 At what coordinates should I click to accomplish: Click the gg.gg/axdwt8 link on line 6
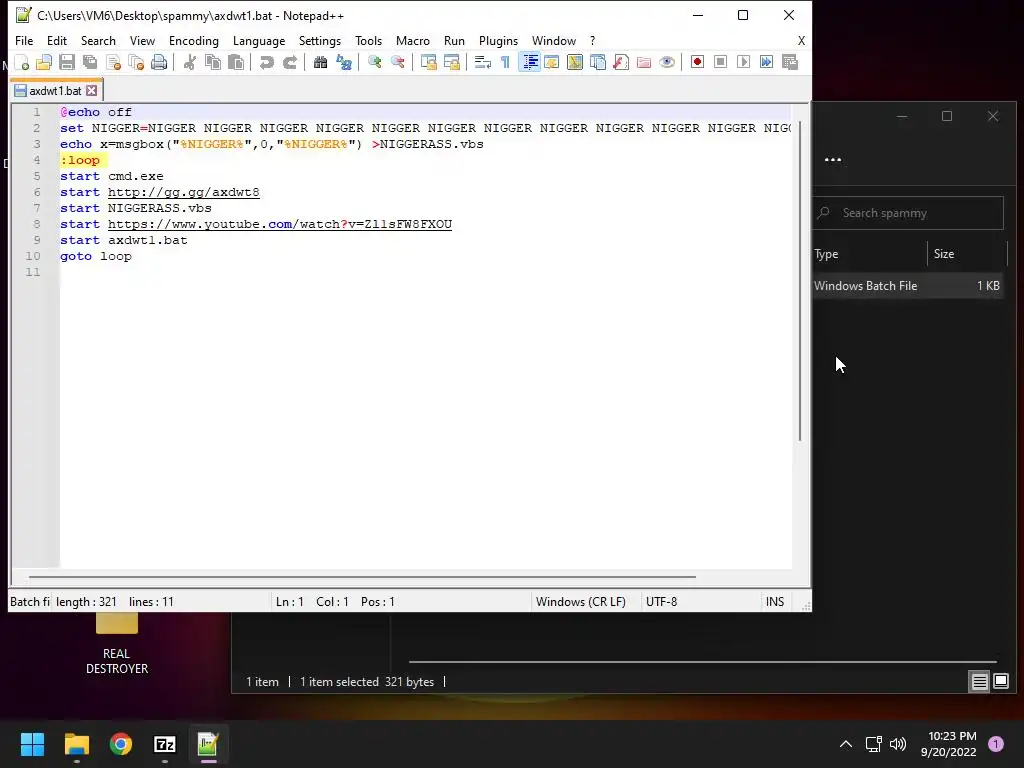184,192
